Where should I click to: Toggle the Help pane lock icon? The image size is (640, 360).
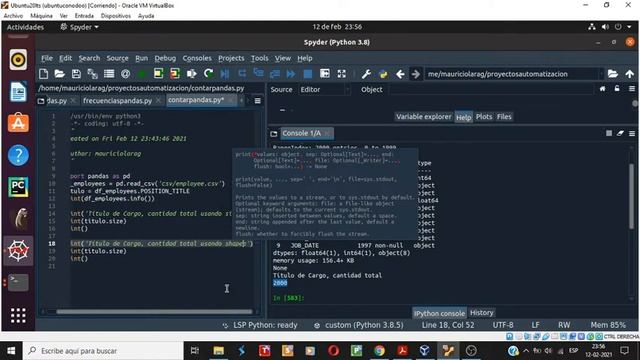click(x=617, y=89)
